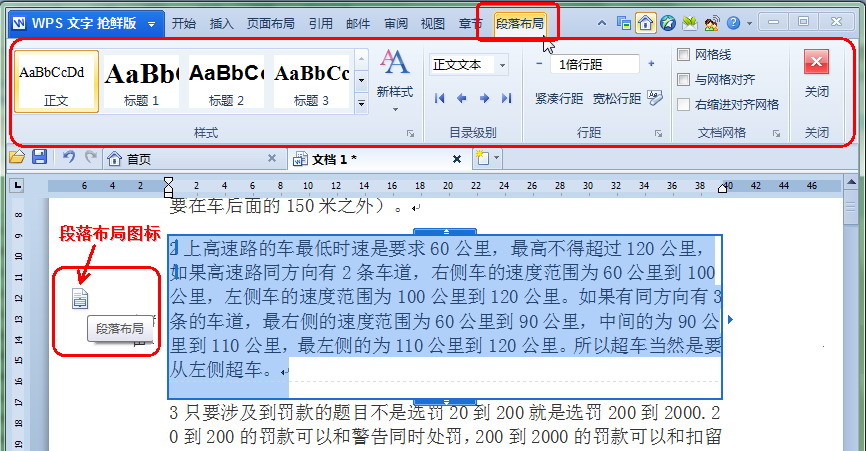The height and width of the screenshot is (451, 866).
Task: Enable the 网格线 gridlines checkbox
Action: [x=684, y=55]
